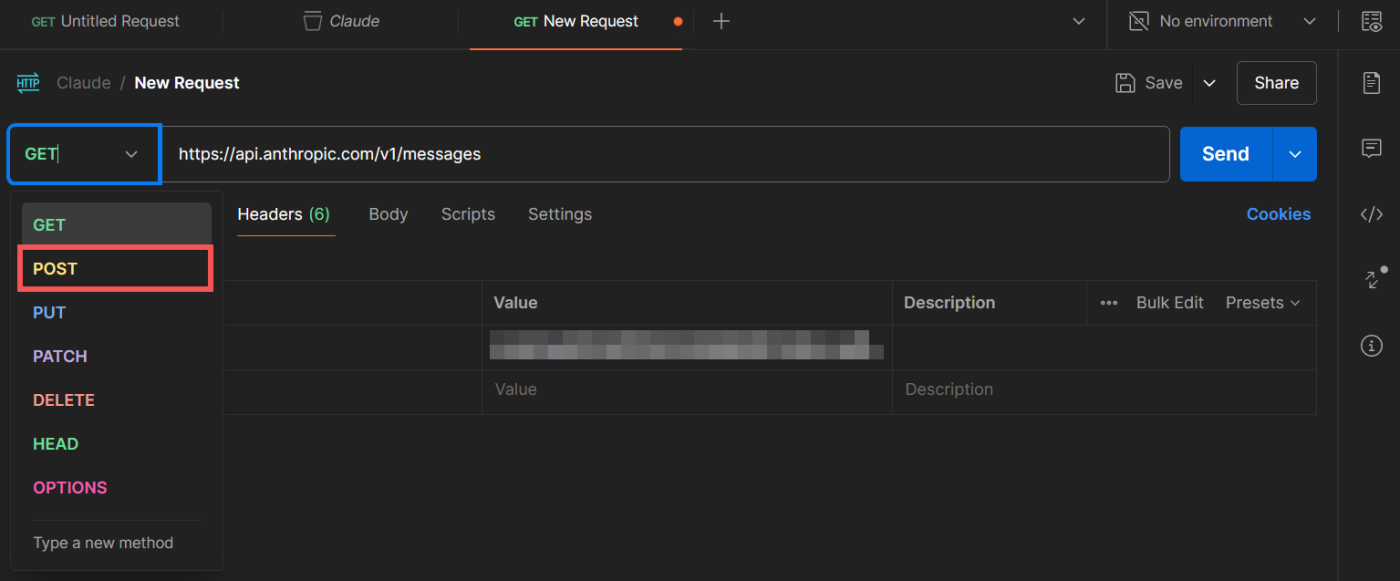
Task: Click the request URL field
Action: 665,154
